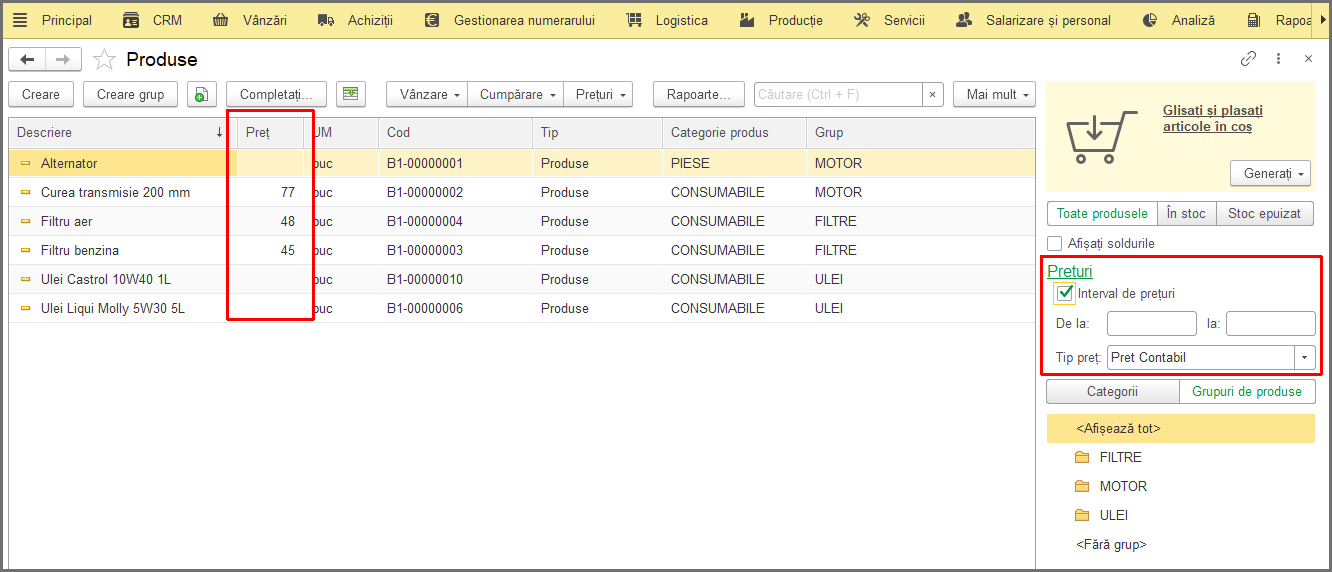Click the Gestionarea numerarului coin icon
Screen dimensions: 1332x572
[x=432, y=20]
